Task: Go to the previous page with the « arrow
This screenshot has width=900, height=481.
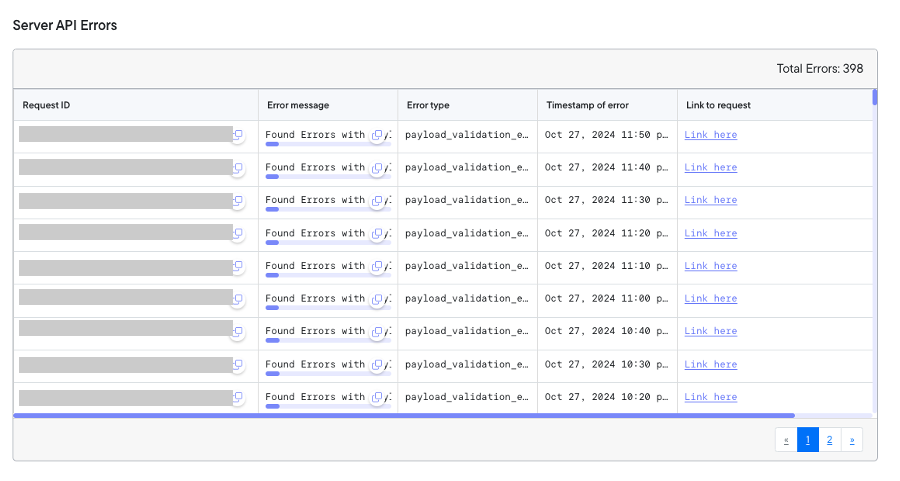Action: coord(786,440)
